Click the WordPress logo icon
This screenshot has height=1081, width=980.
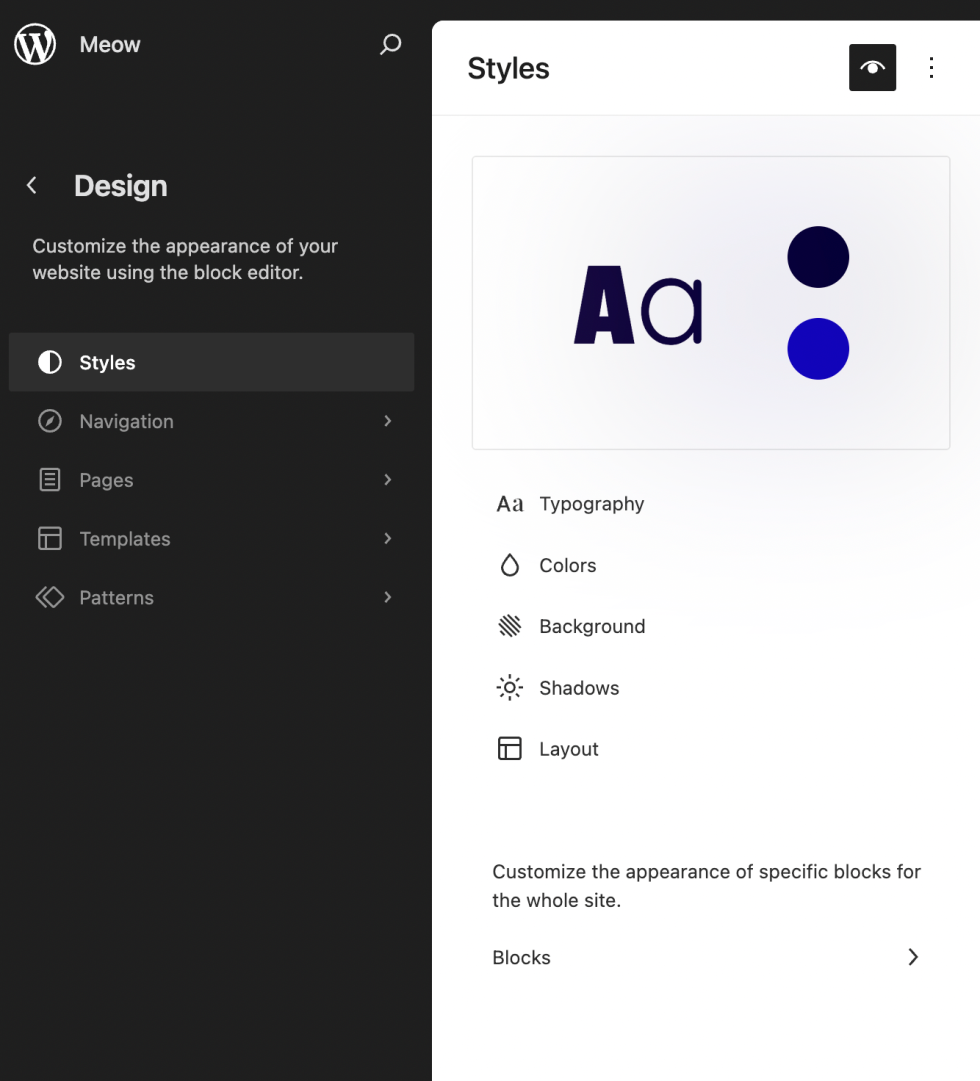(x=35, y=44)
